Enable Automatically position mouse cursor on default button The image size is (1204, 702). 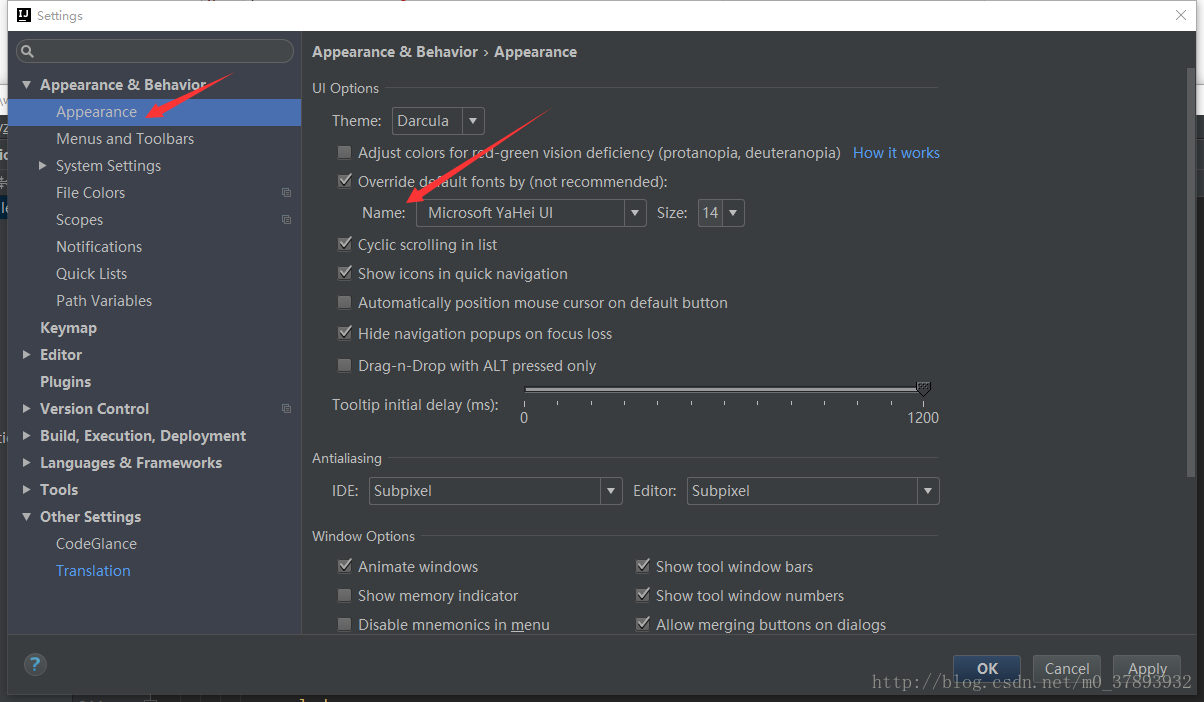click(x=344, y=303)
